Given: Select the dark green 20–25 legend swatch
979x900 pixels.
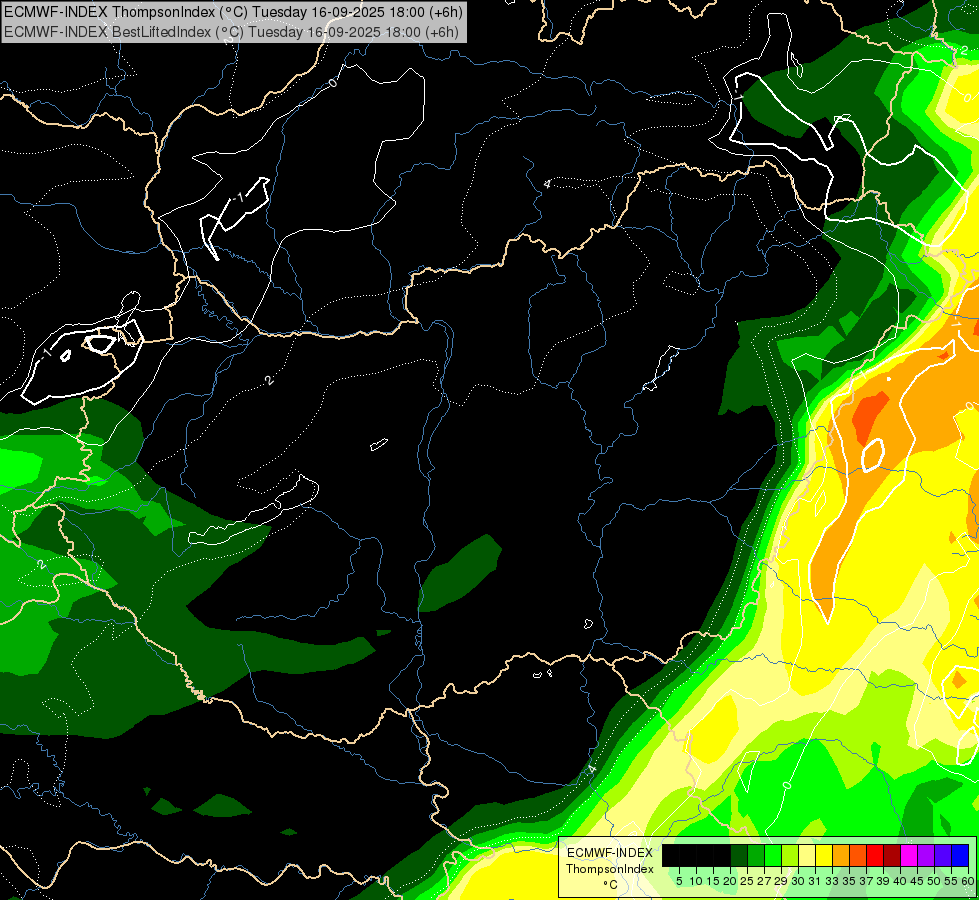Looking at the screenshot, I should coord(739,856).
